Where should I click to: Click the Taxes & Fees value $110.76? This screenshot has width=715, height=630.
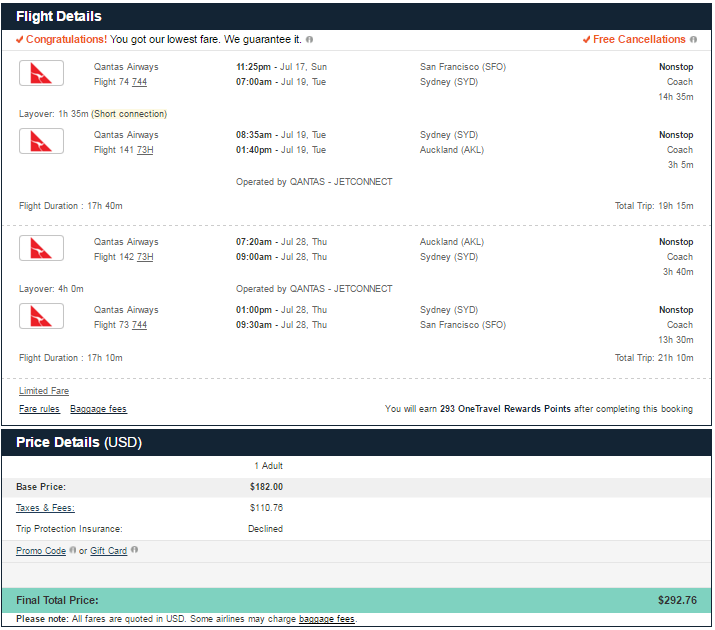pyautogui.click(x=266, y=508)
